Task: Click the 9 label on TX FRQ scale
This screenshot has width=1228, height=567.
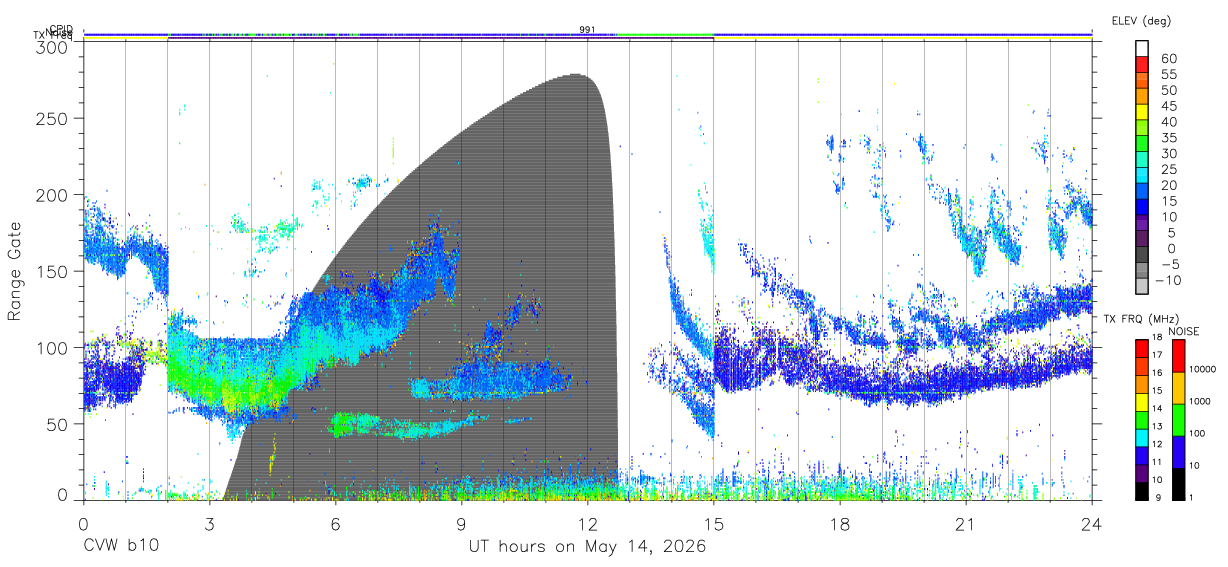Action: [x=1158, y=498]
